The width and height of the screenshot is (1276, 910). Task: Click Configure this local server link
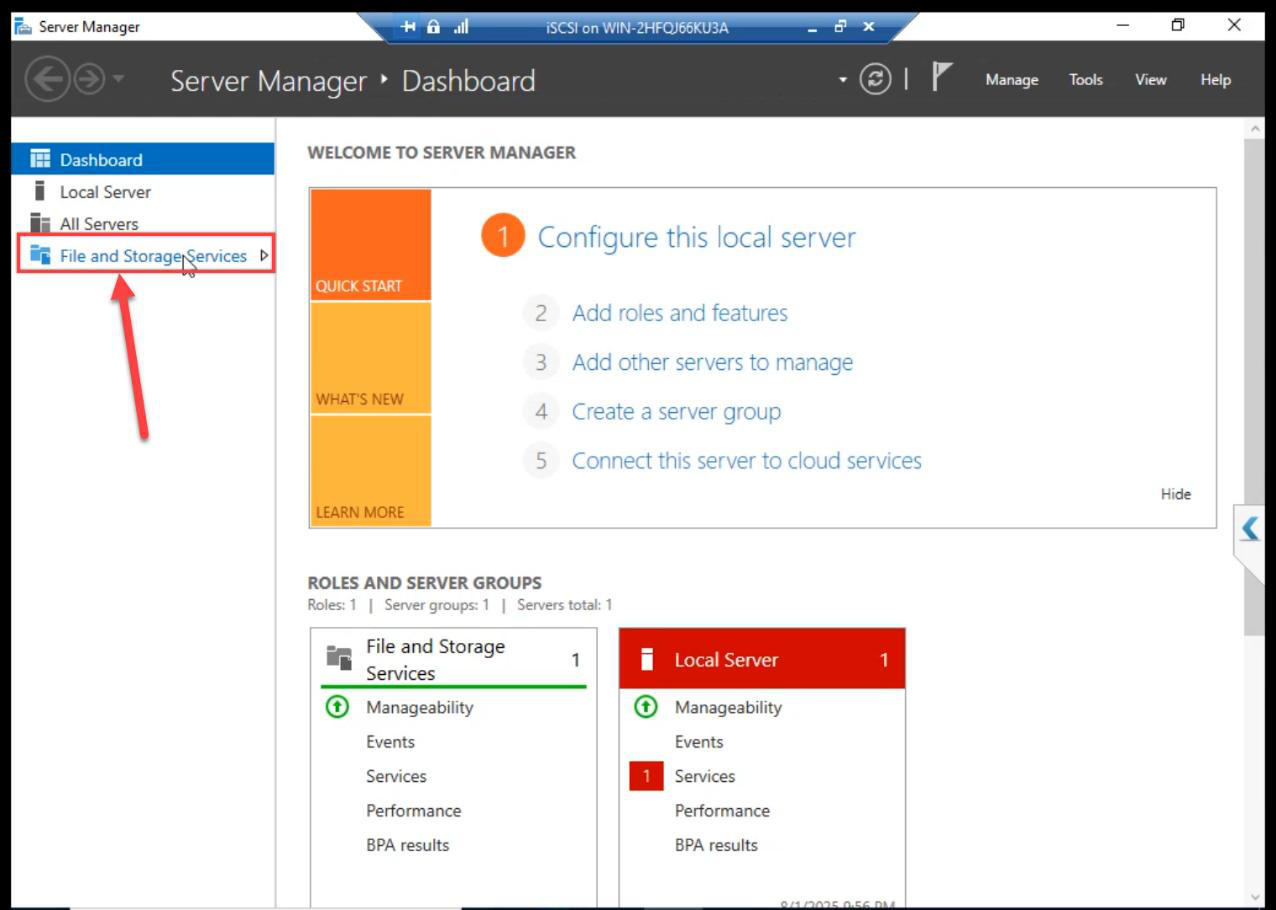coord(697,237)
